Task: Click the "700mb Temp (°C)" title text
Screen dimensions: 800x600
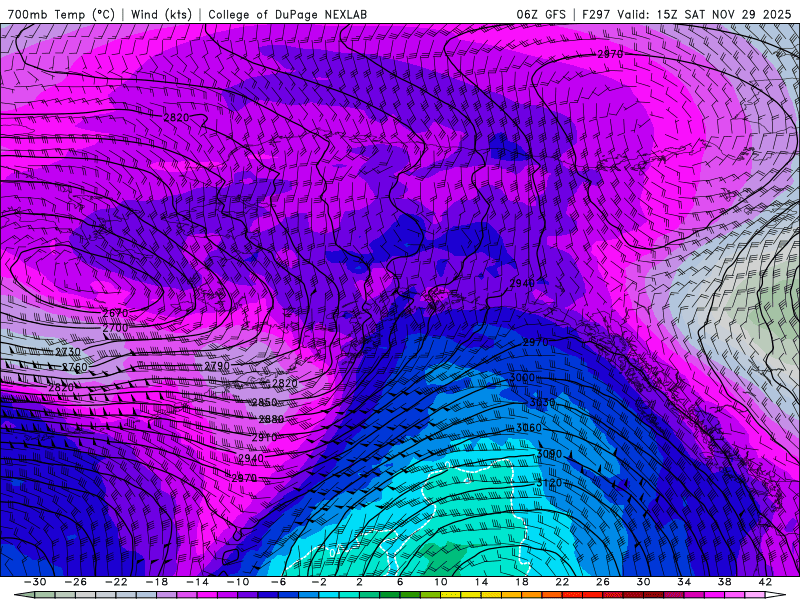Action: tap(61, 14)
